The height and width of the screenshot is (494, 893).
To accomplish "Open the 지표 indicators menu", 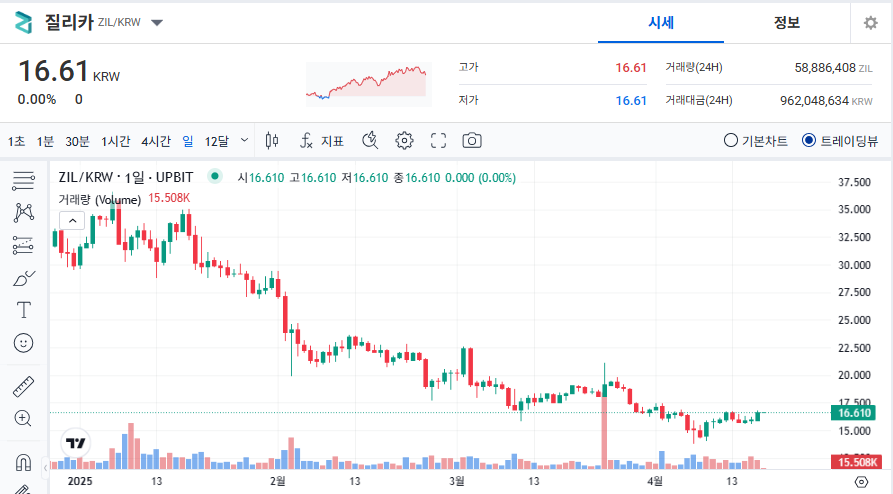I will (322, 141).
